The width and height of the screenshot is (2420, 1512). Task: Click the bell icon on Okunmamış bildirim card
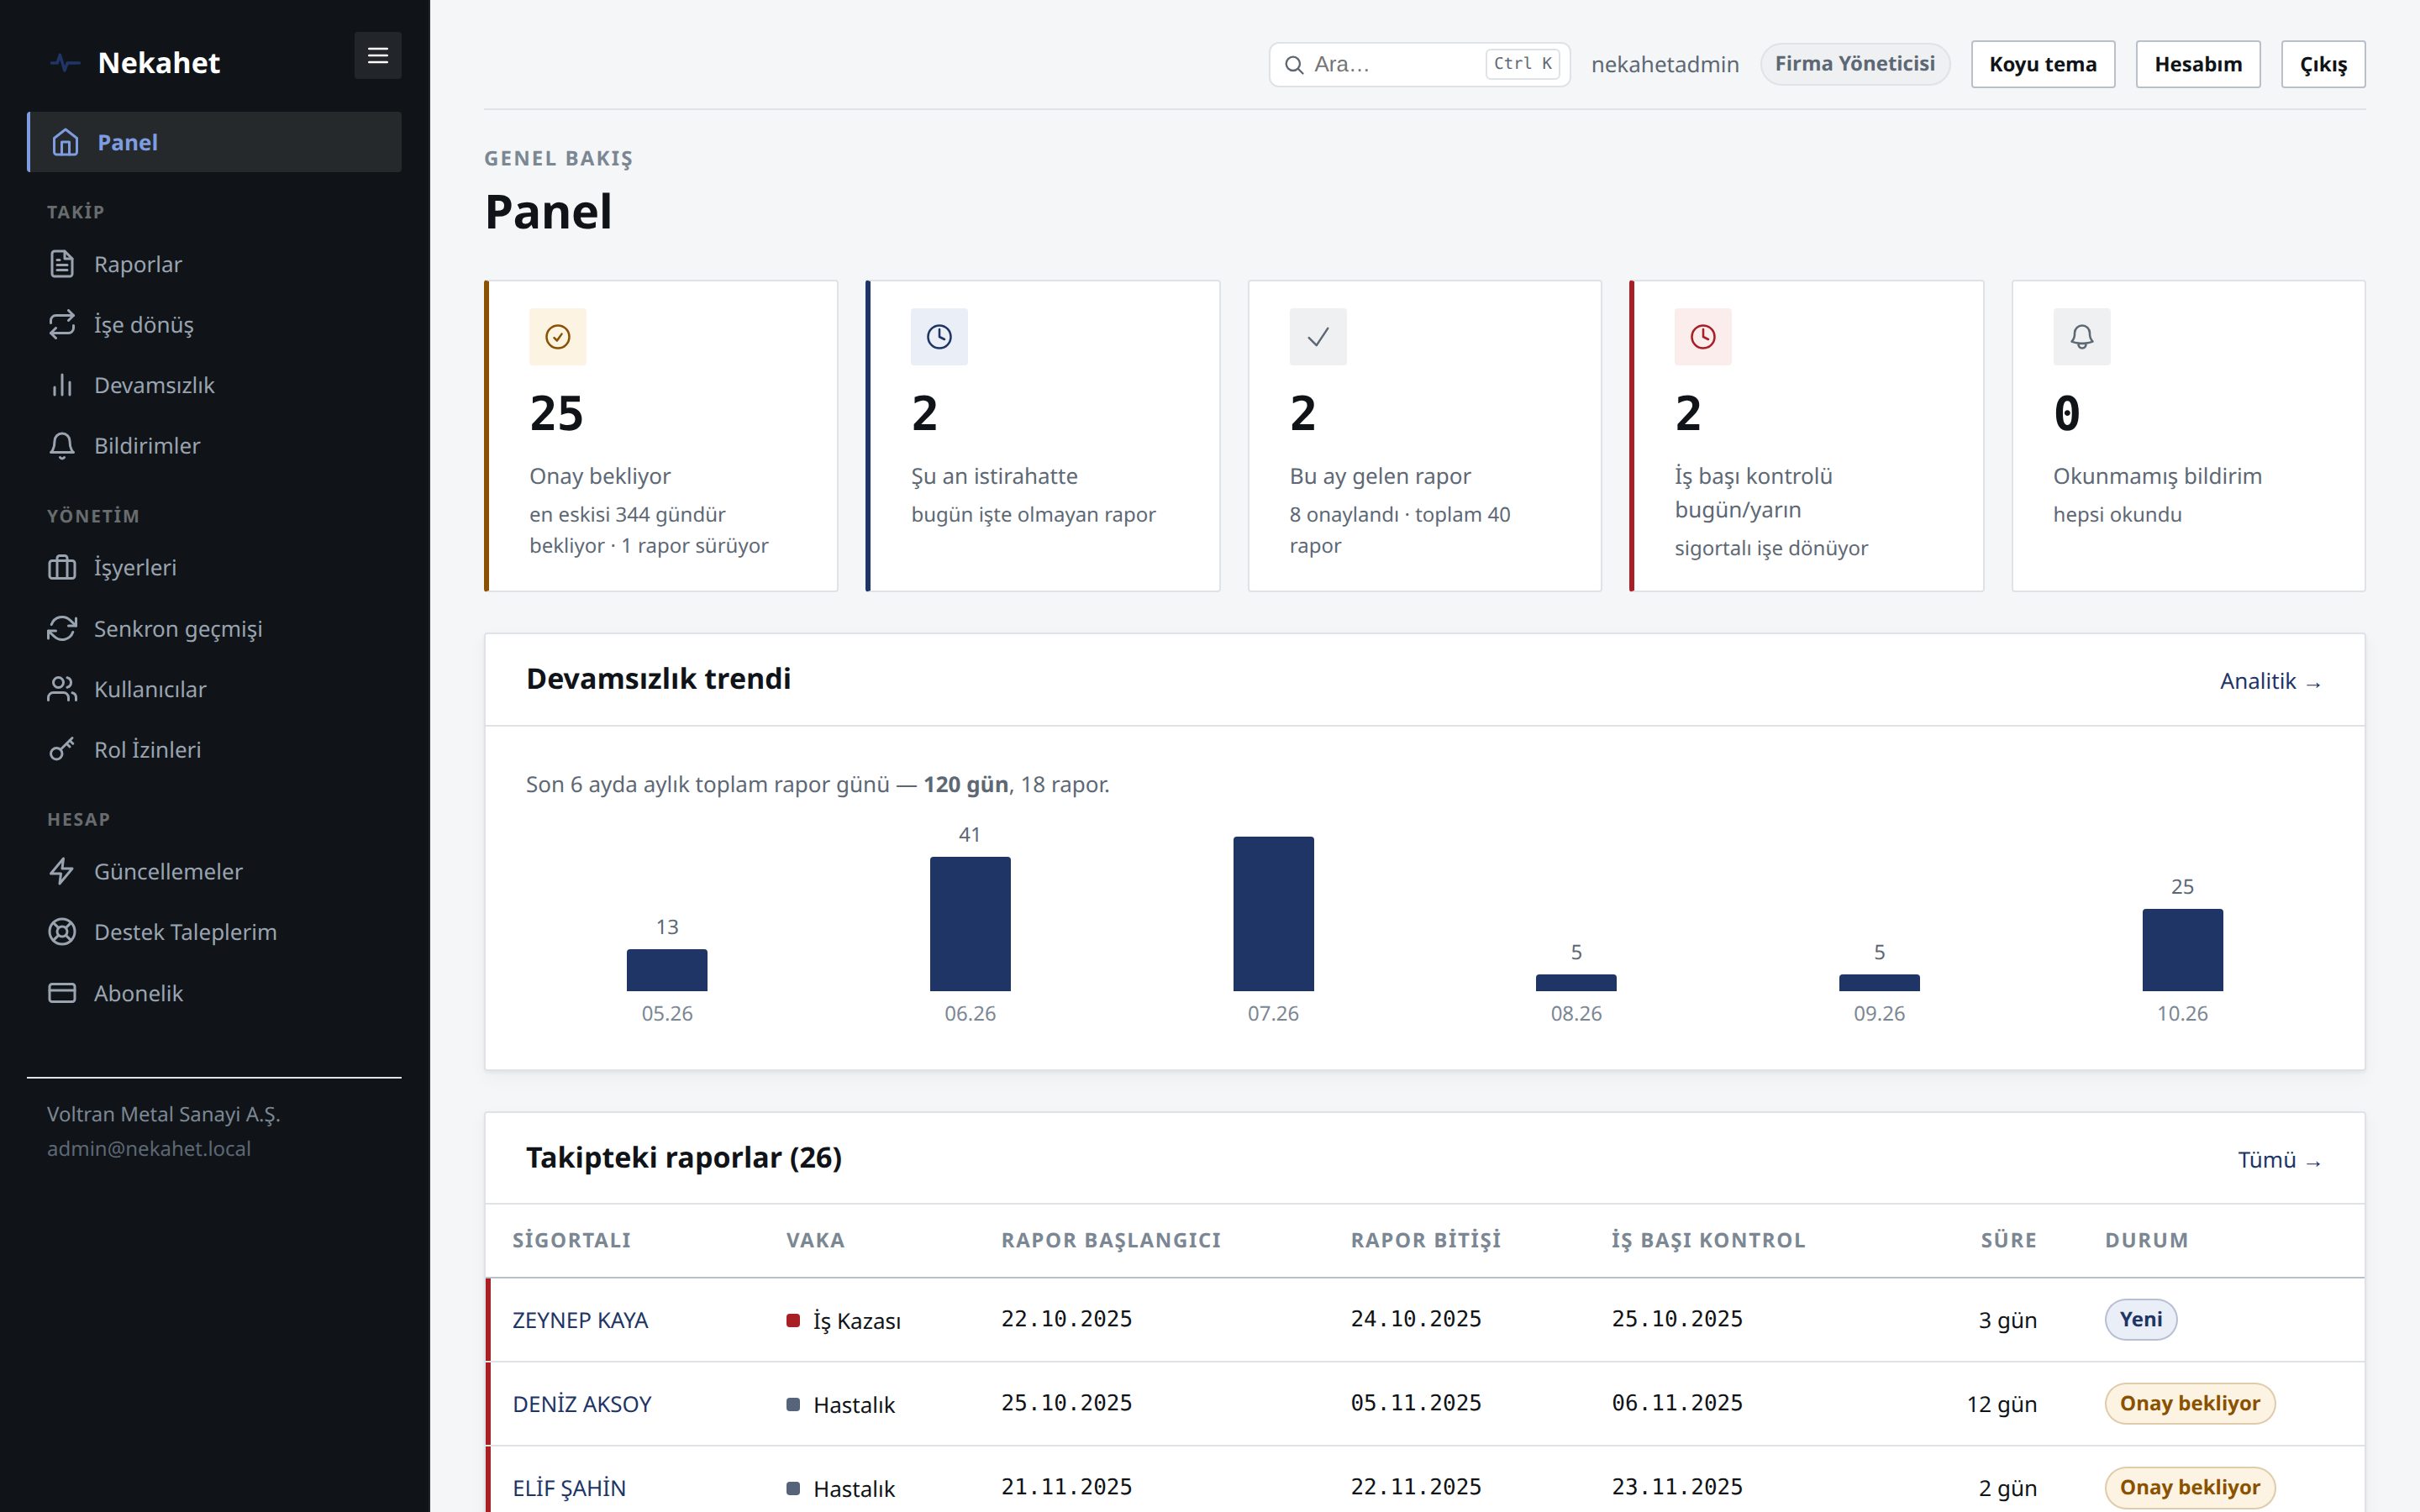pyautogui.click(x=2081, y=337)
